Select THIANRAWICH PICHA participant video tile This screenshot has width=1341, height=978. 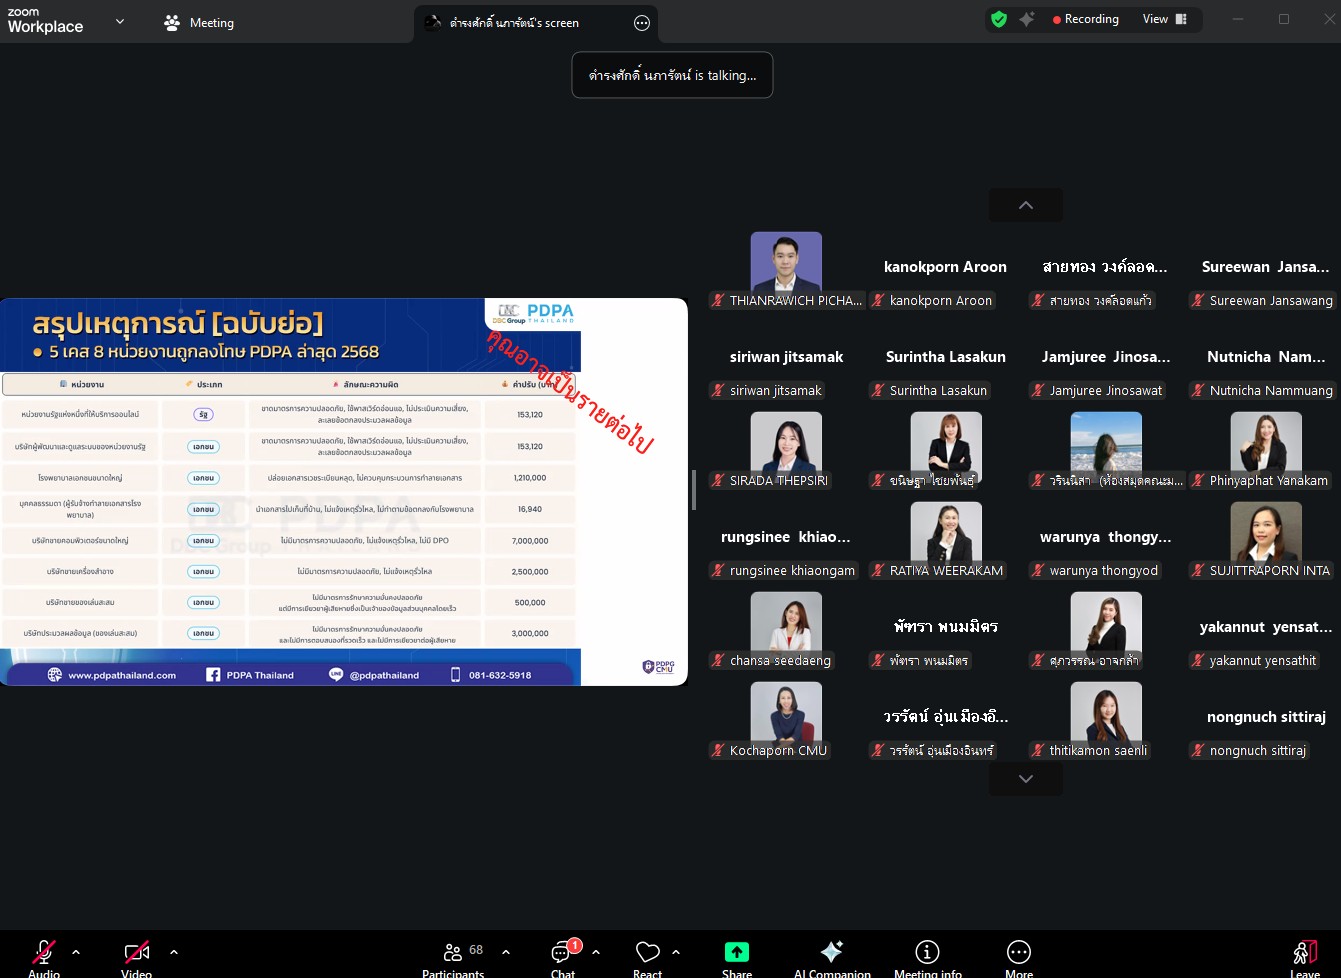786,270
